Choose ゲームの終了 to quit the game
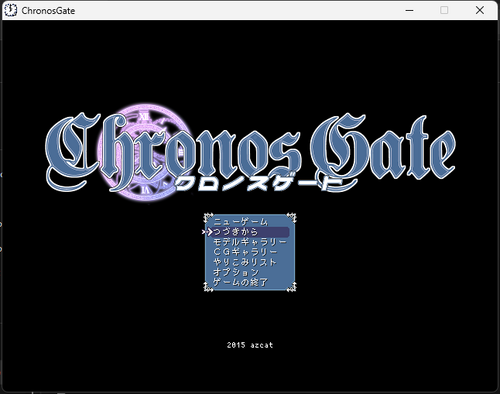The width and height of the screenshot is (500, 394). pos(240,282)
